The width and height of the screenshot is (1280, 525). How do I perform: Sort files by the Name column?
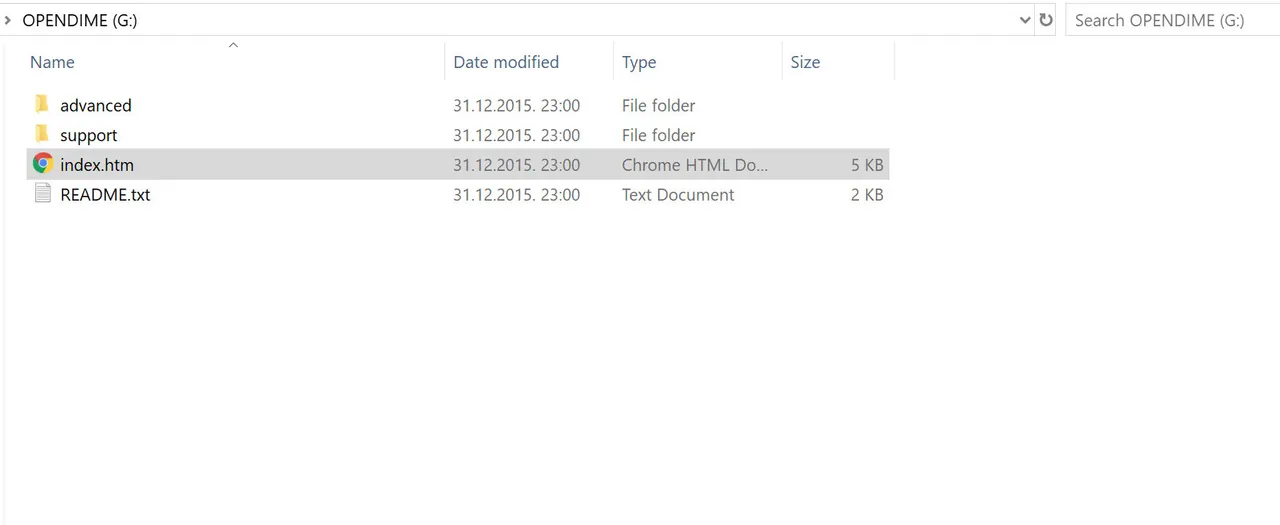(x=52, y=62)
